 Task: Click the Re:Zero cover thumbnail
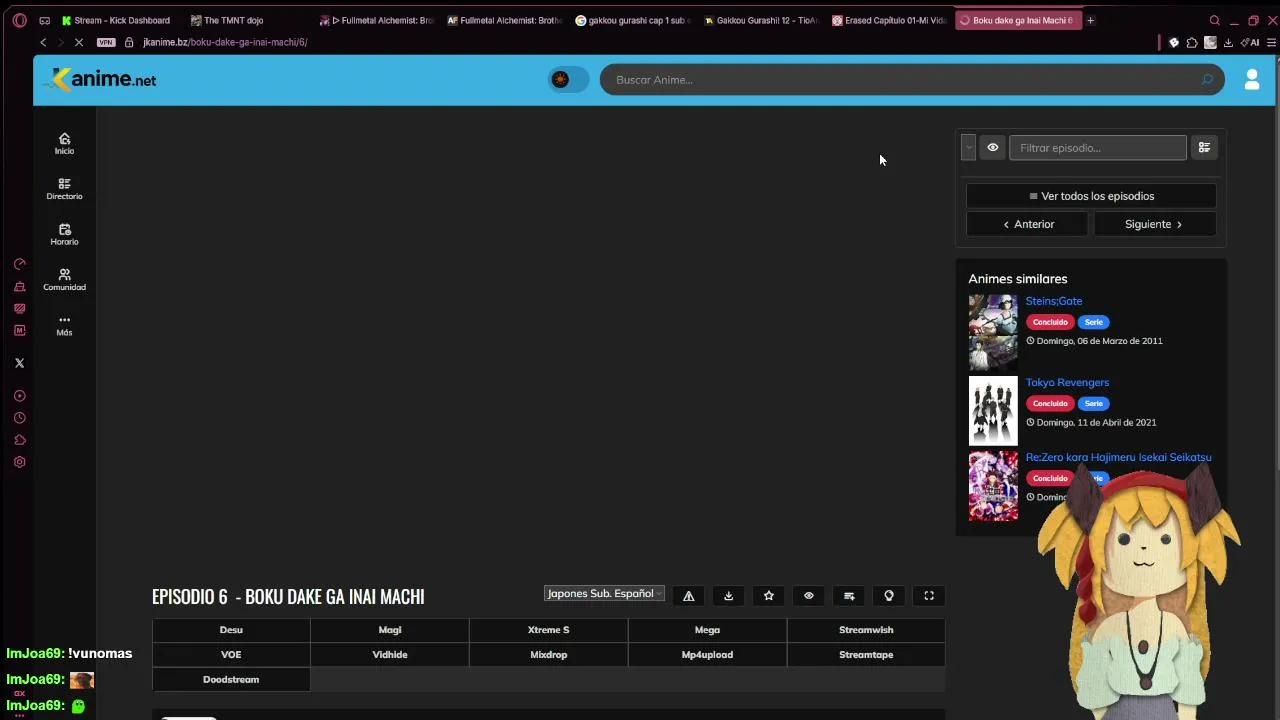click(993, 486)
